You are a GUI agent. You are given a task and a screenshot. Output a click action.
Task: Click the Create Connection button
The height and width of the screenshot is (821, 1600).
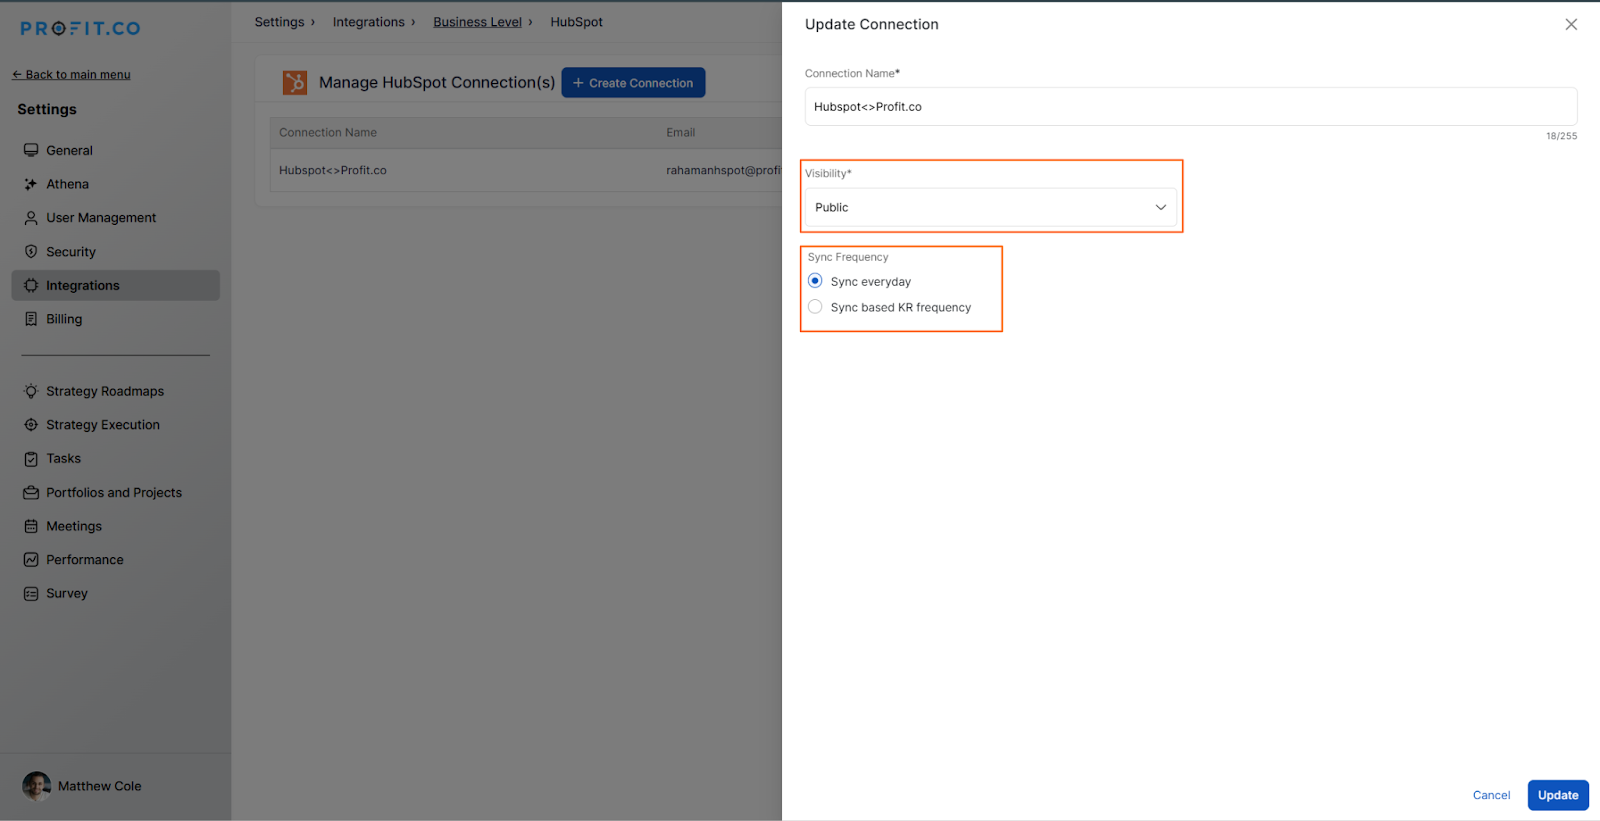(633, 83)
